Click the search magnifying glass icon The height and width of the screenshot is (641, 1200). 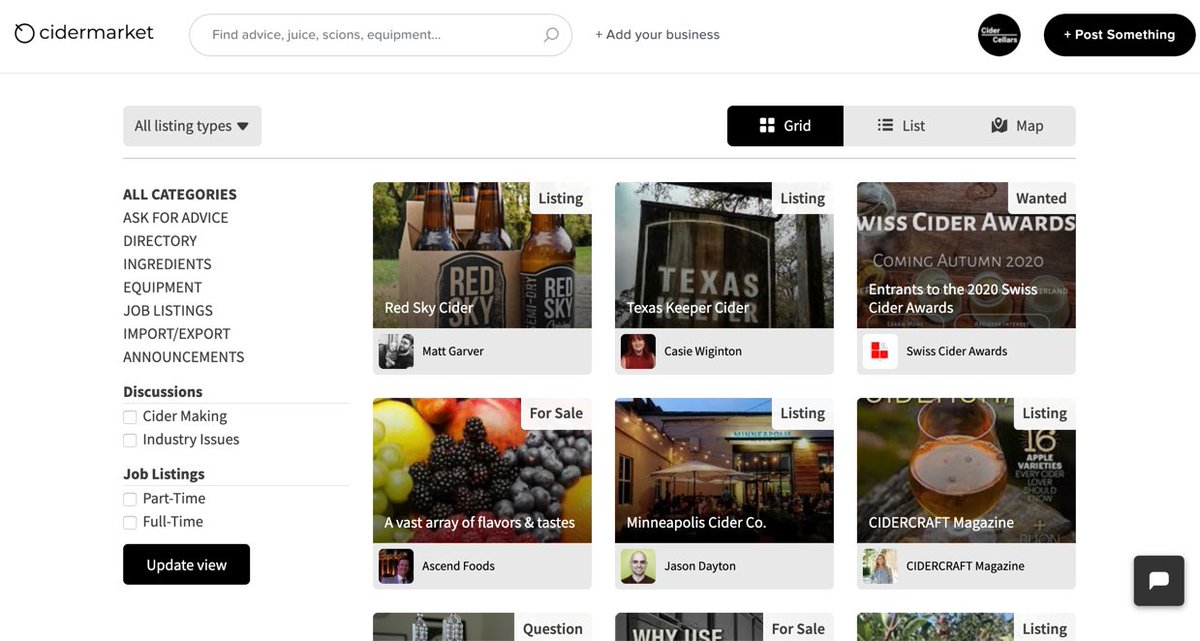(x=550, y=34)
